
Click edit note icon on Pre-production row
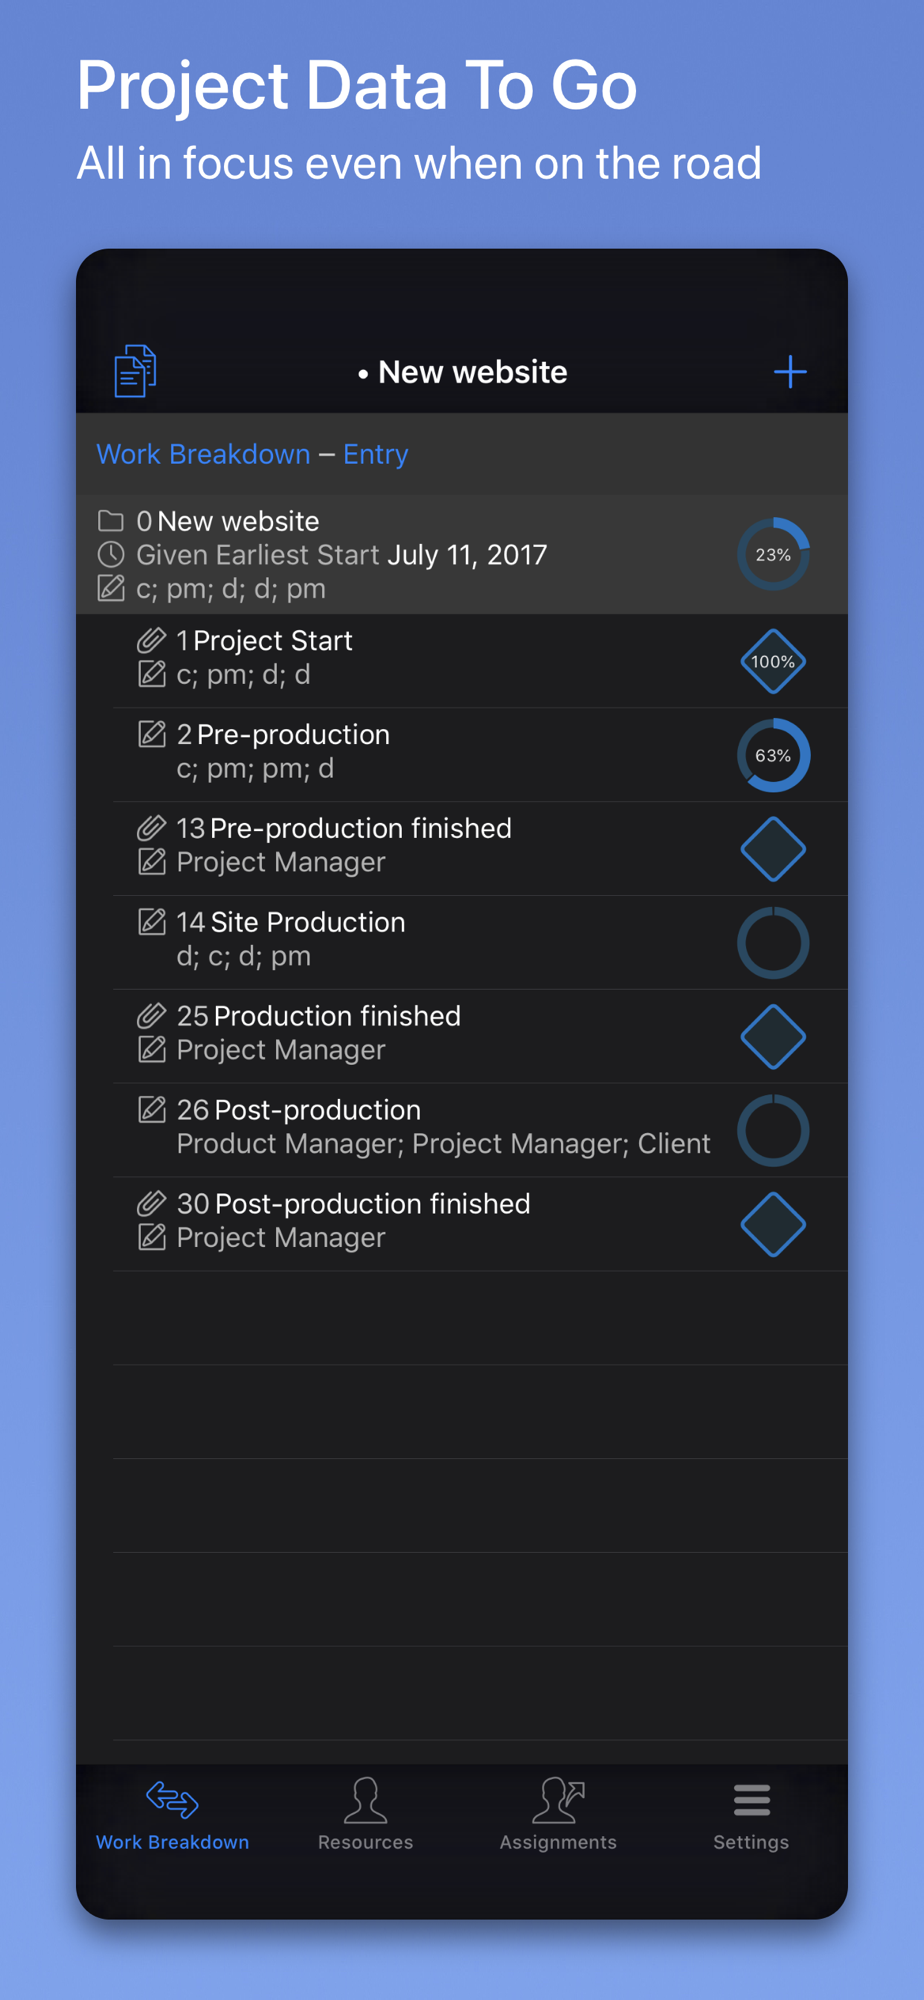tap(151, 734)
